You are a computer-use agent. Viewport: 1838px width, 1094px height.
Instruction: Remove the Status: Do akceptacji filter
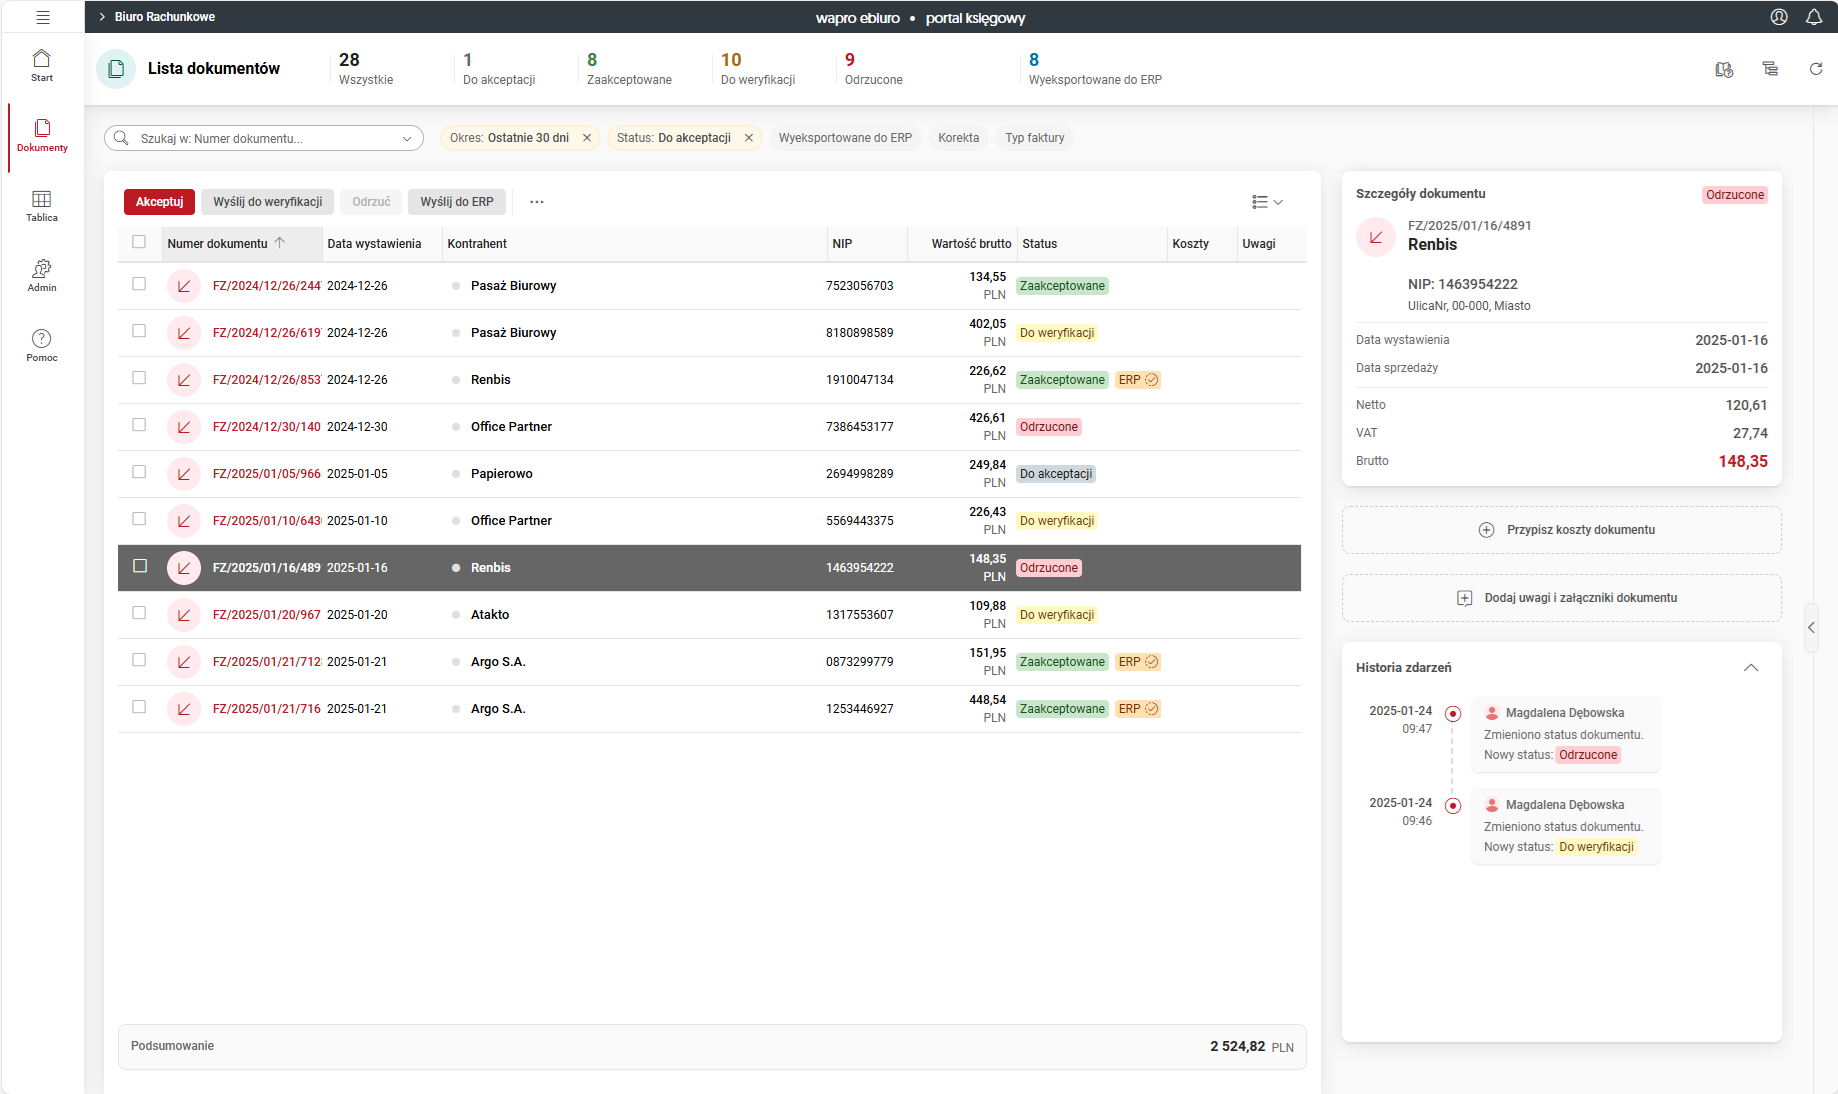click(x=749, y=138)
